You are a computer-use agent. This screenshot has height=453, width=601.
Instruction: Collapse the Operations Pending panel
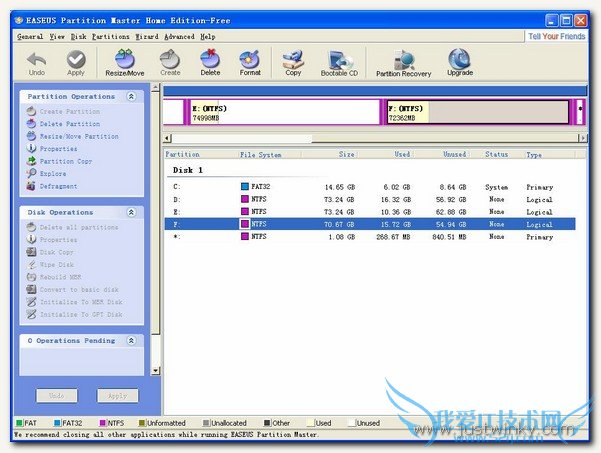[130, 341]
